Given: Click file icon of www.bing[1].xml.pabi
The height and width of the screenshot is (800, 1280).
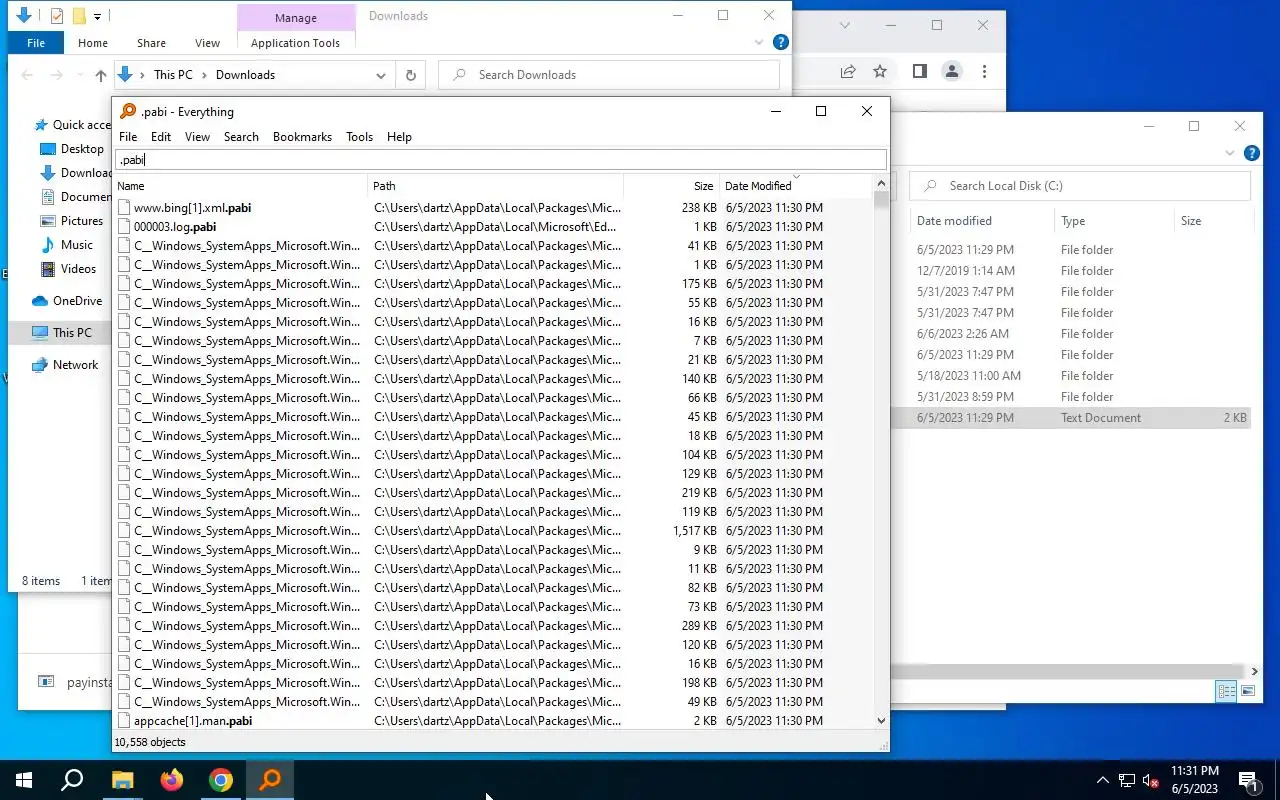Looking at the screenshot, I should 124,208.
